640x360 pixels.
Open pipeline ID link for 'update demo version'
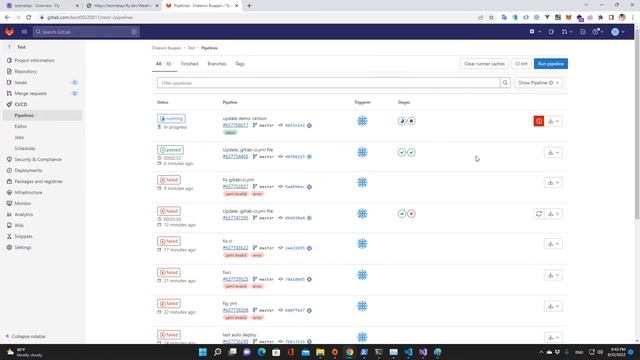[235, 125]
